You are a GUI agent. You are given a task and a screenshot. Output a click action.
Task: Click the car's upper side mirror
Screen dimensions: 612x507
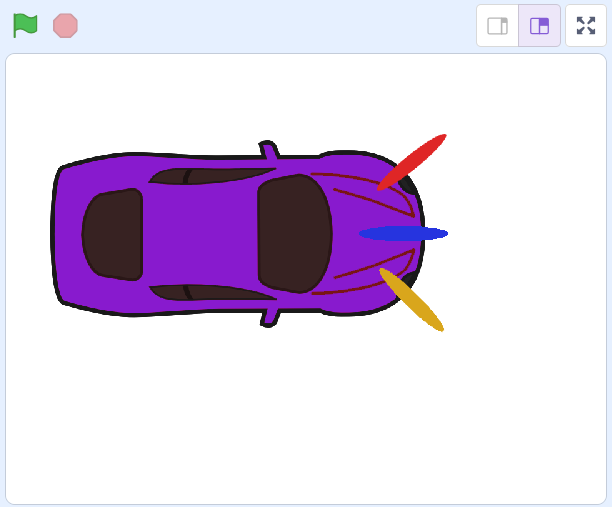(x=268, y=151)
